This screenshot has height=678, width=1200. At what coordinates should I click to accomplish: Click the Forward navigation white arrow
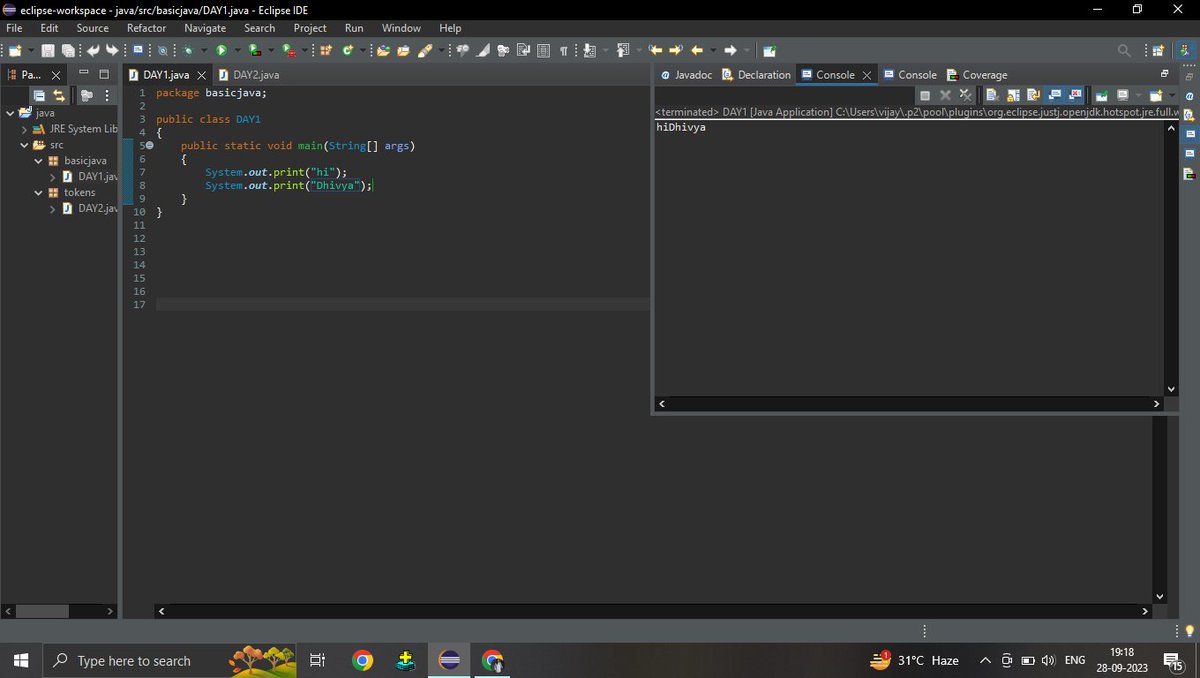[x=730, y=50]
